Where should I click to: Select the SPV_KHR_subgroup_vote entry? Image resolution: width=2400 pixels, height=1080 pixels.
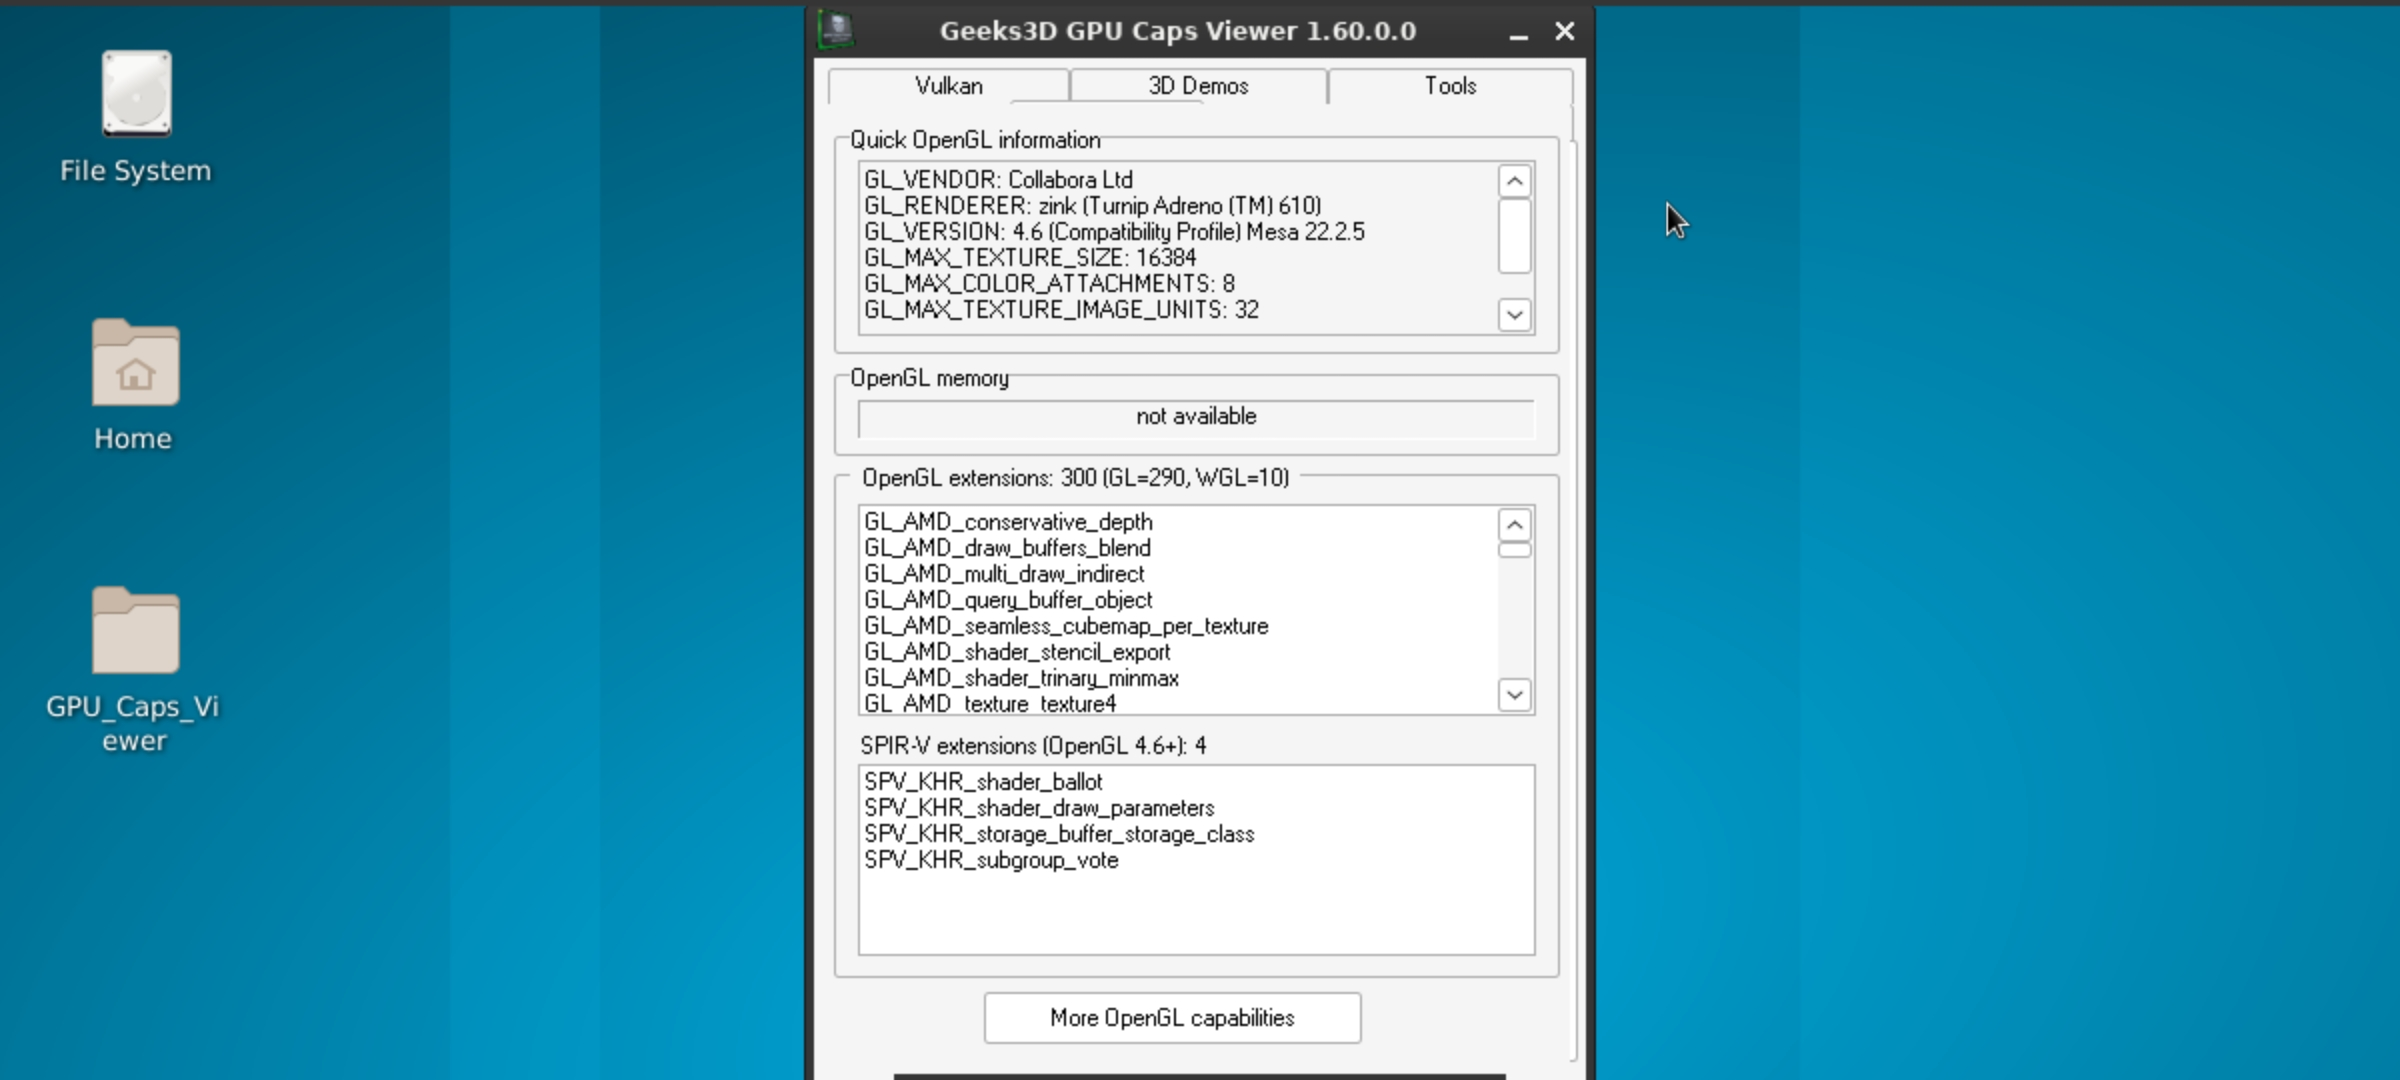click(991, 860)
